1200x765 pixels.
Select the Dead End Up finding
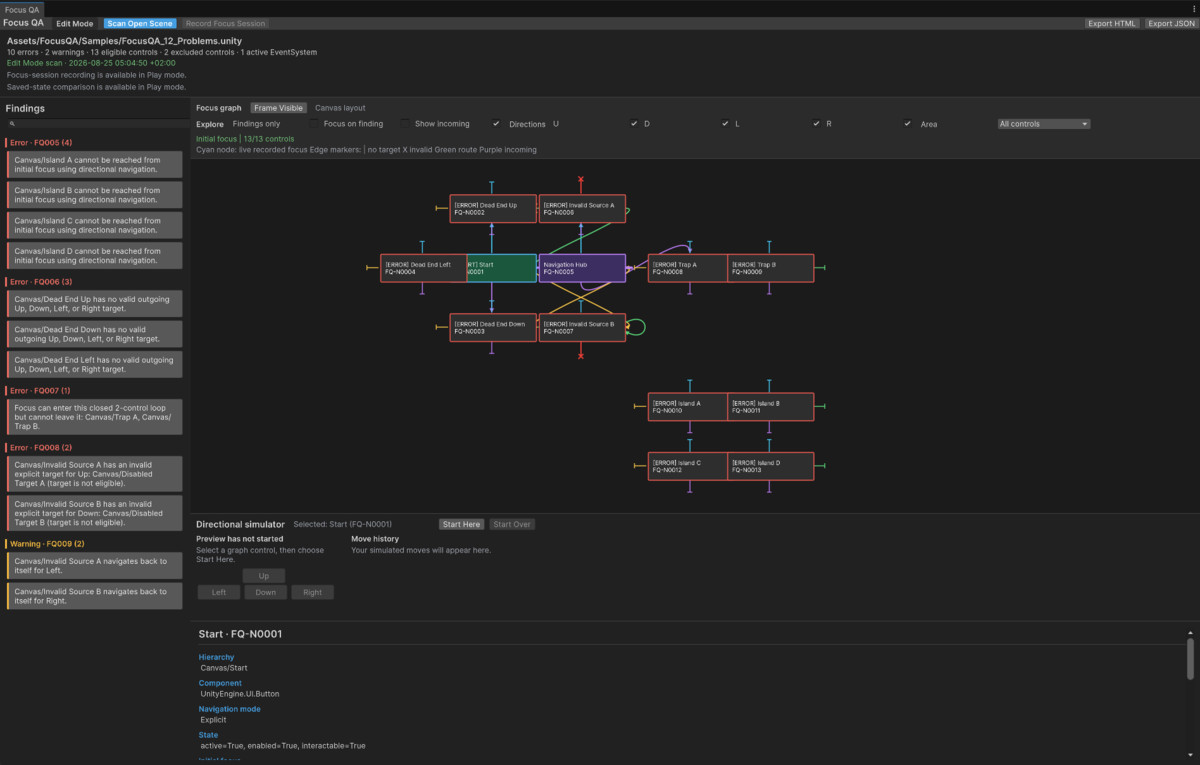(x=95, y=304)
